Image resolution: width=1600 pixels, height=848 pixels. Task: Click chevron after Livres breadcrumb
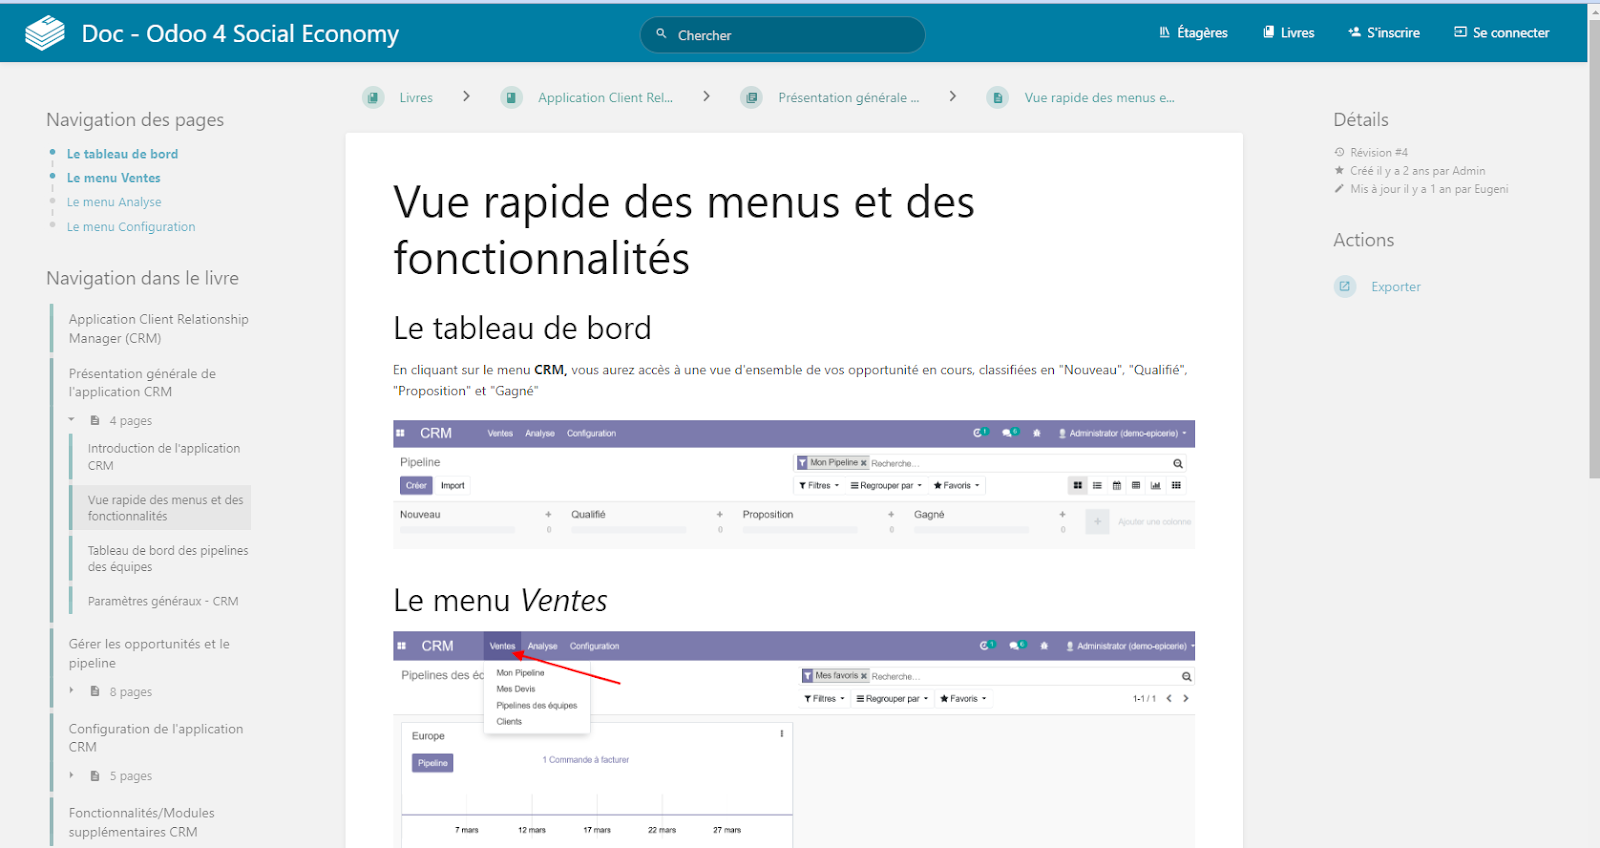466,97
